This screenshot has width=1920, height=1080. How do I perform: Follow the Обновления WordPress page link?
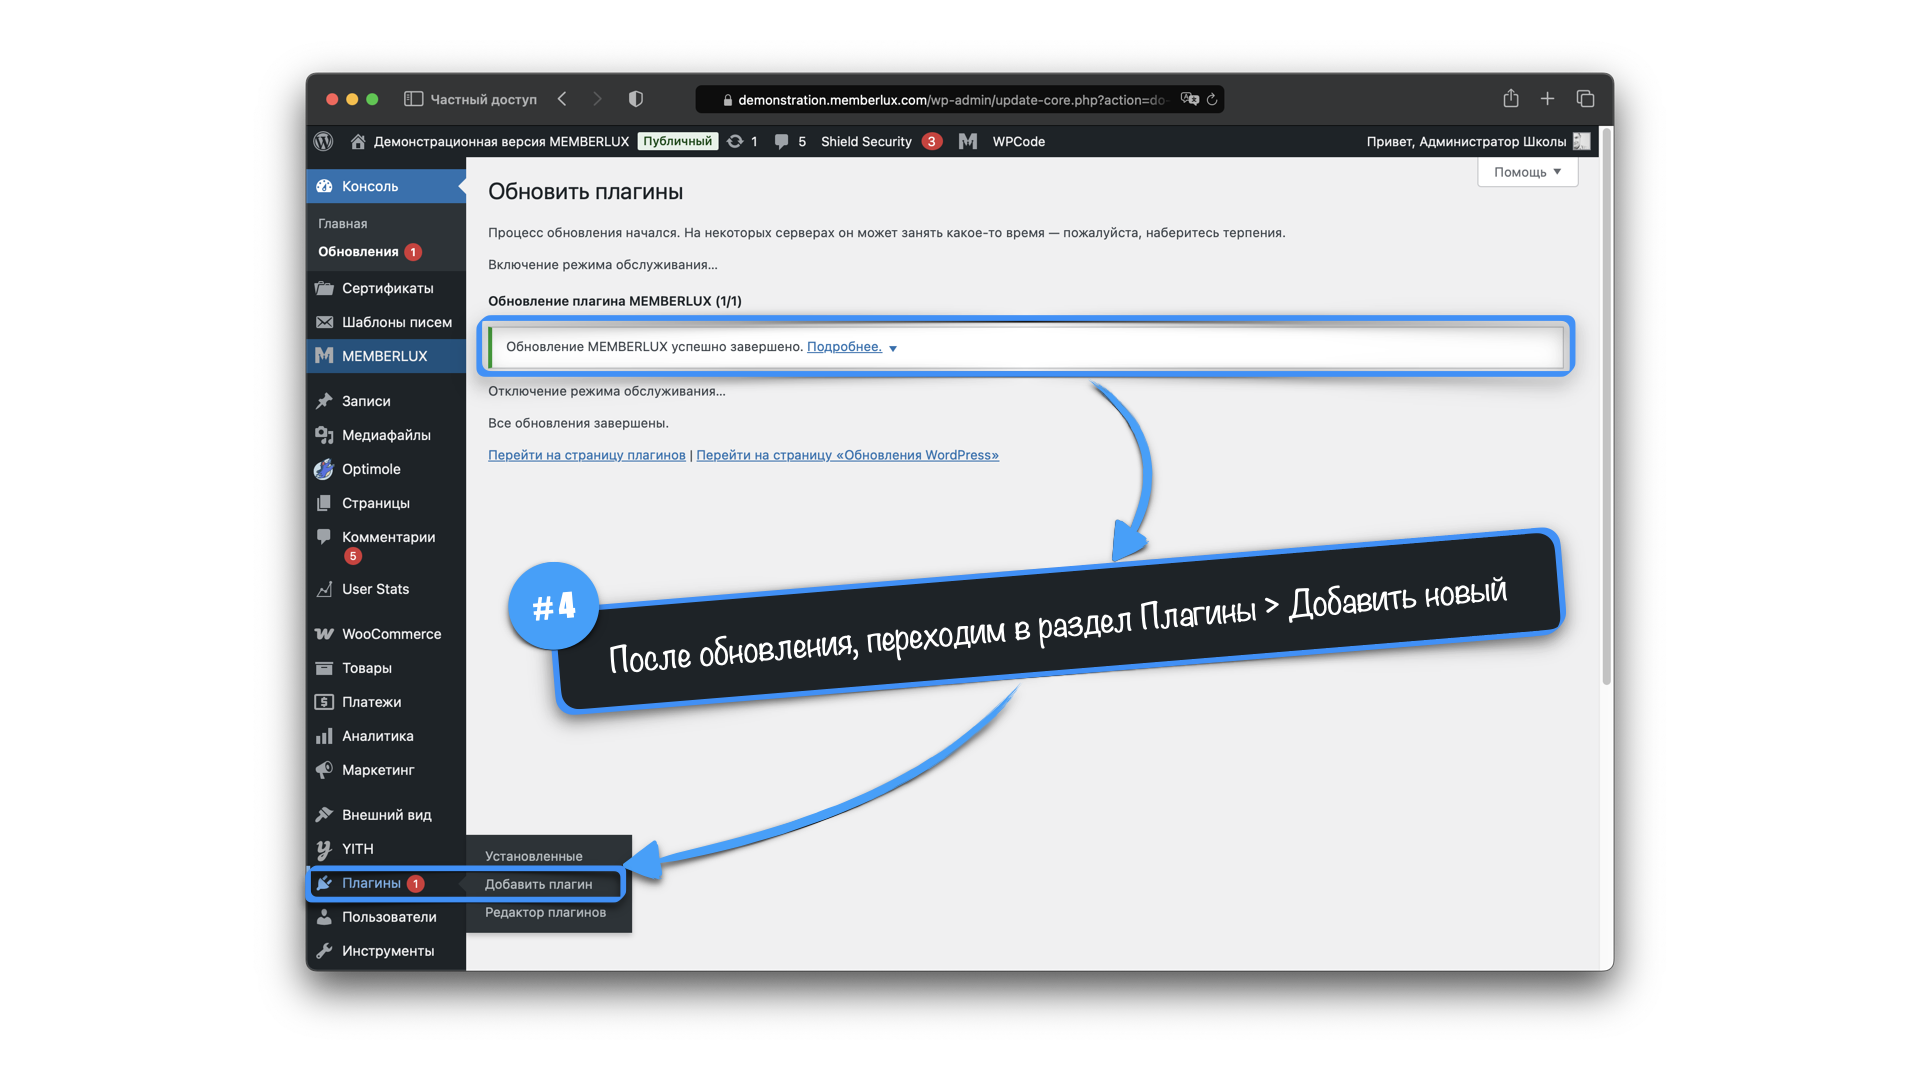pos(847,455)
